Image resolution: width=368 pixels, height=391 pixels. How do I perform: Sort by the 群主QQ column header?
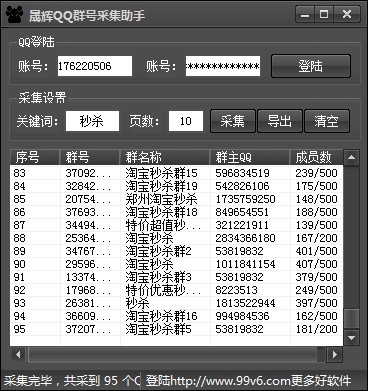pos(250,157)
